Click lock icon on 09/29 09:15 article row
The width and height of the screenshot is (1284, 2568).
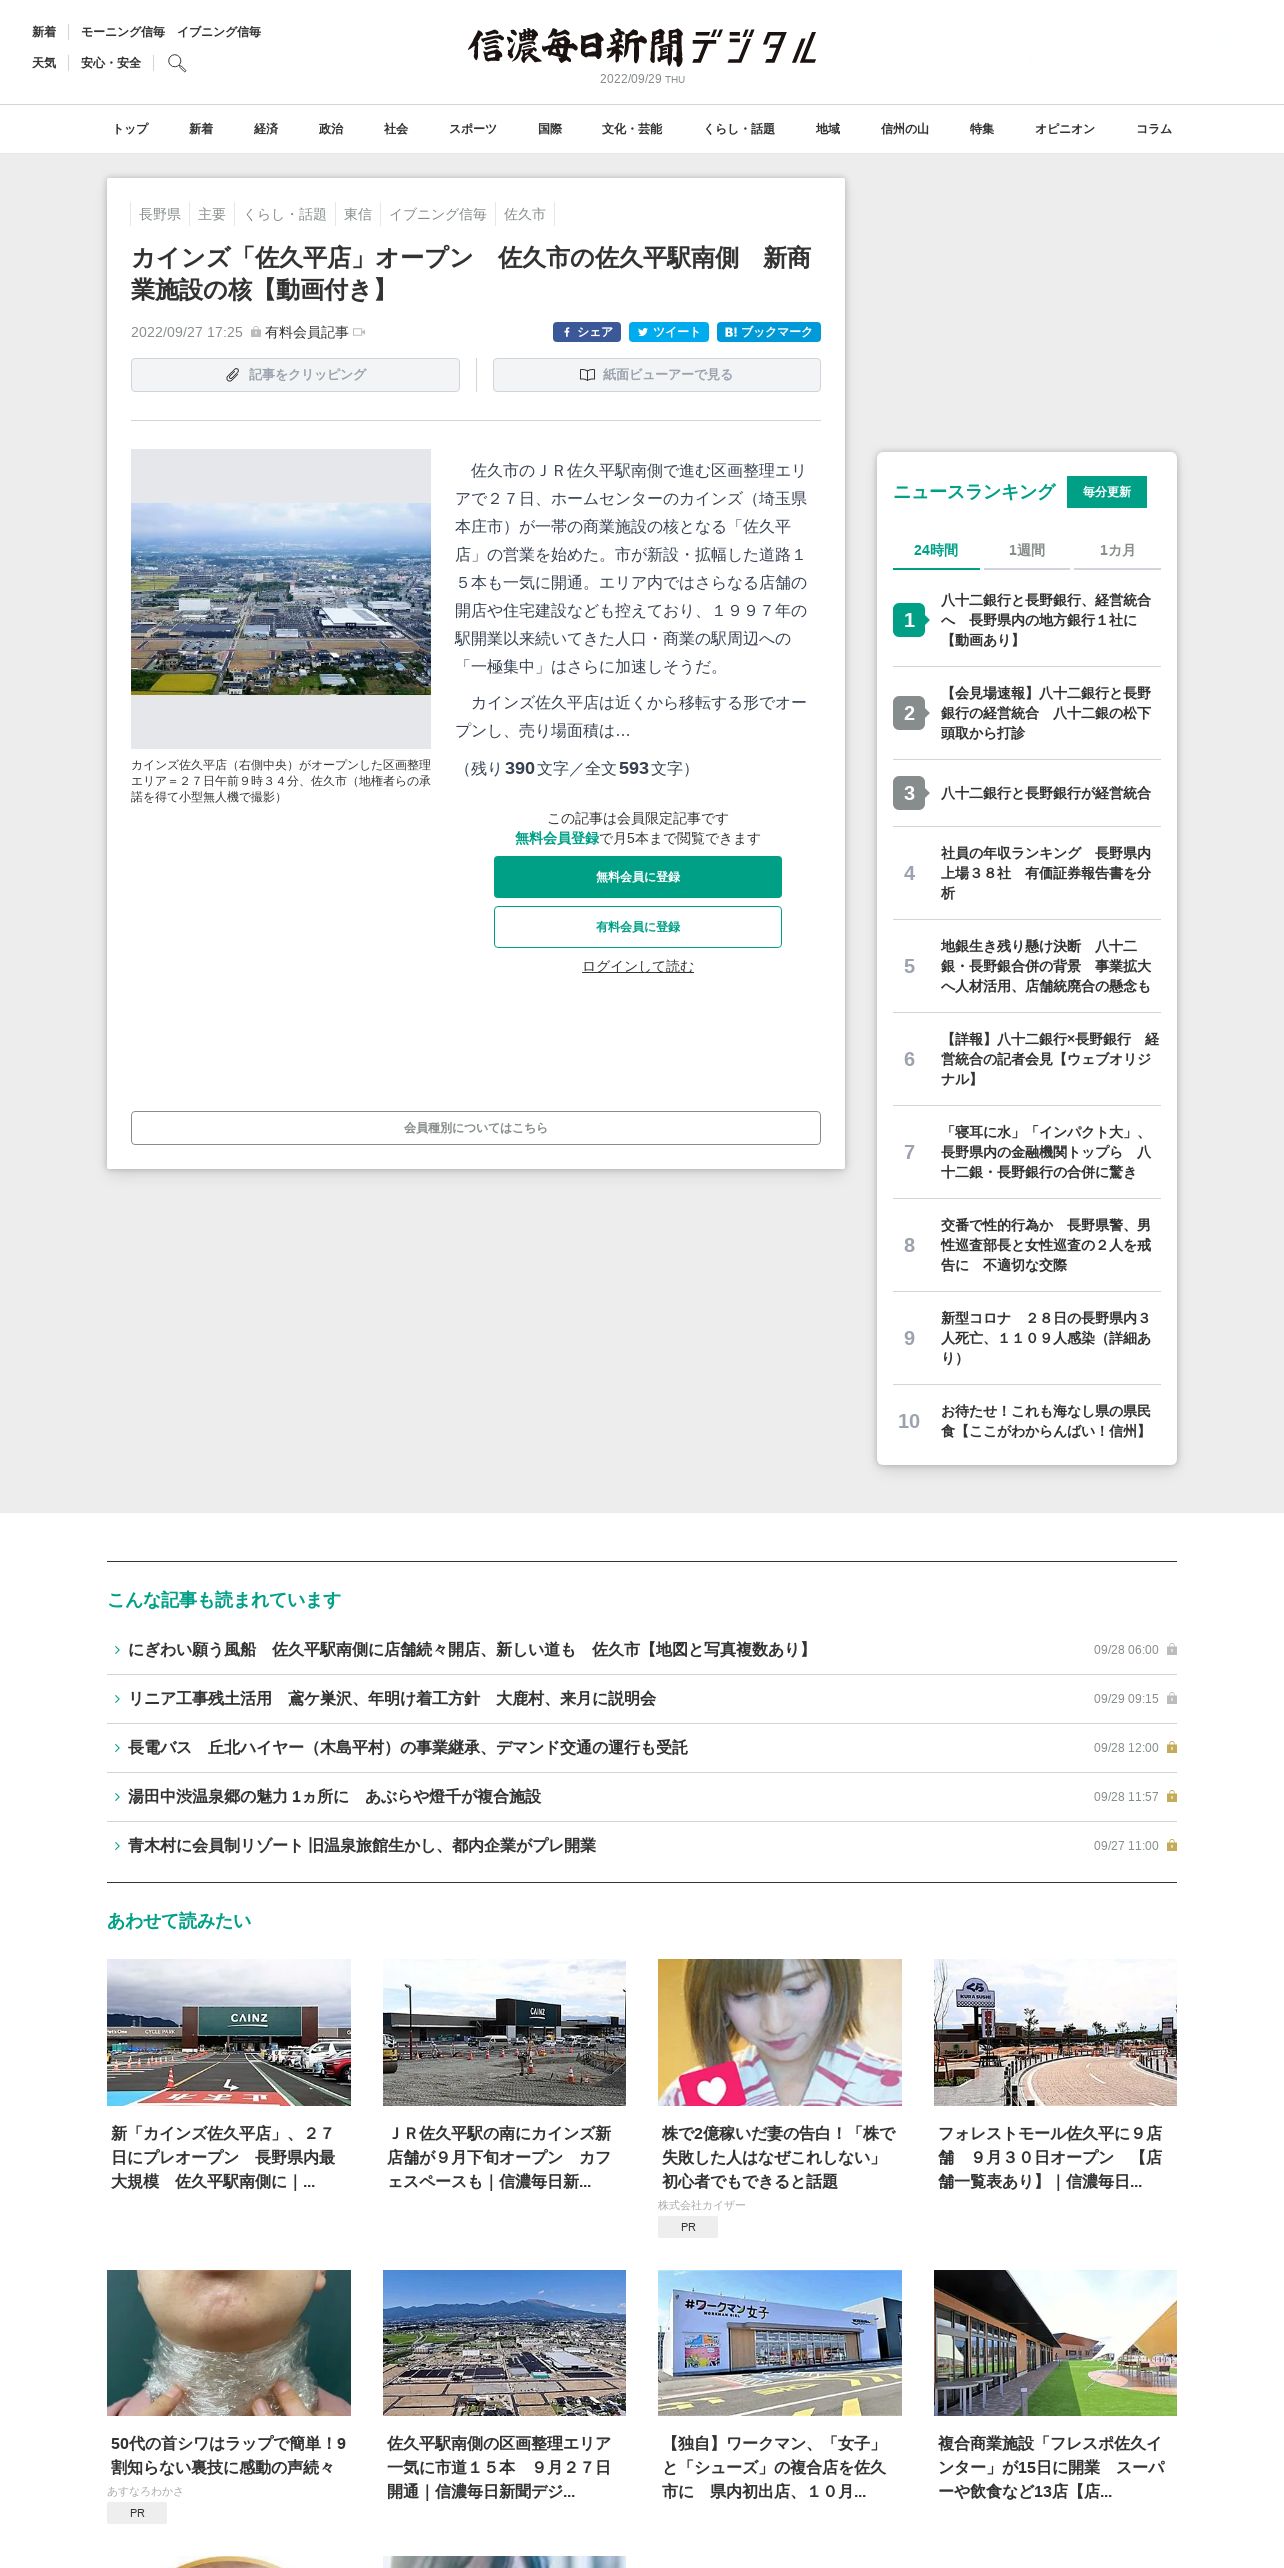1172,1699
